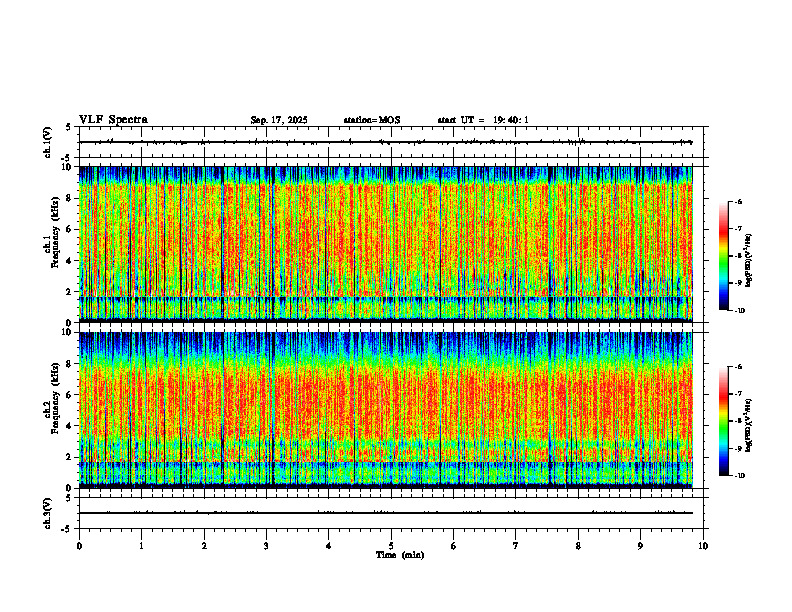Click the ch.3 waveform trace

(385, 513)
